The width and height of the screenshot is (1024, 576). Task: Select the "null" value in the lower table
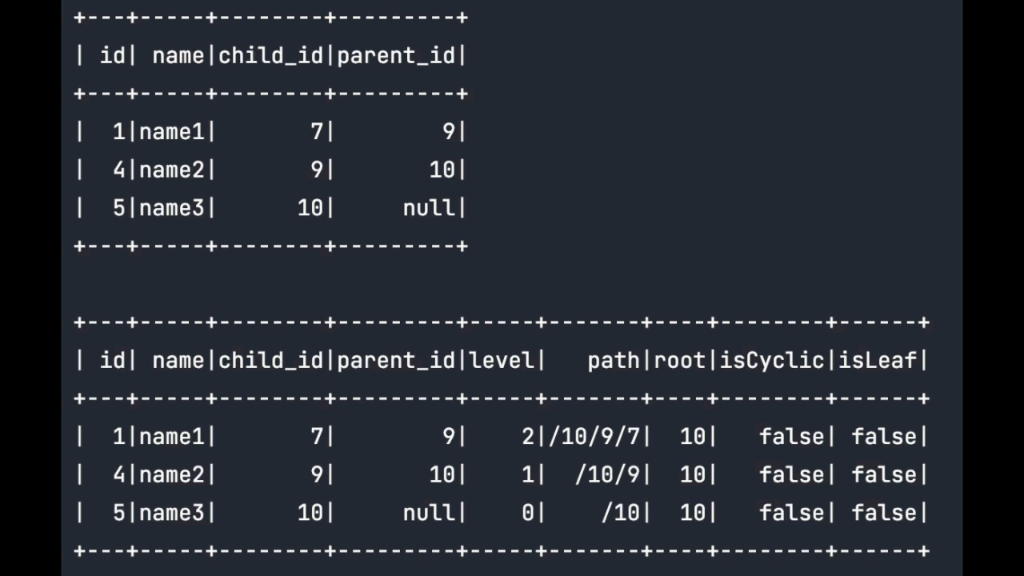click(427, 512)
